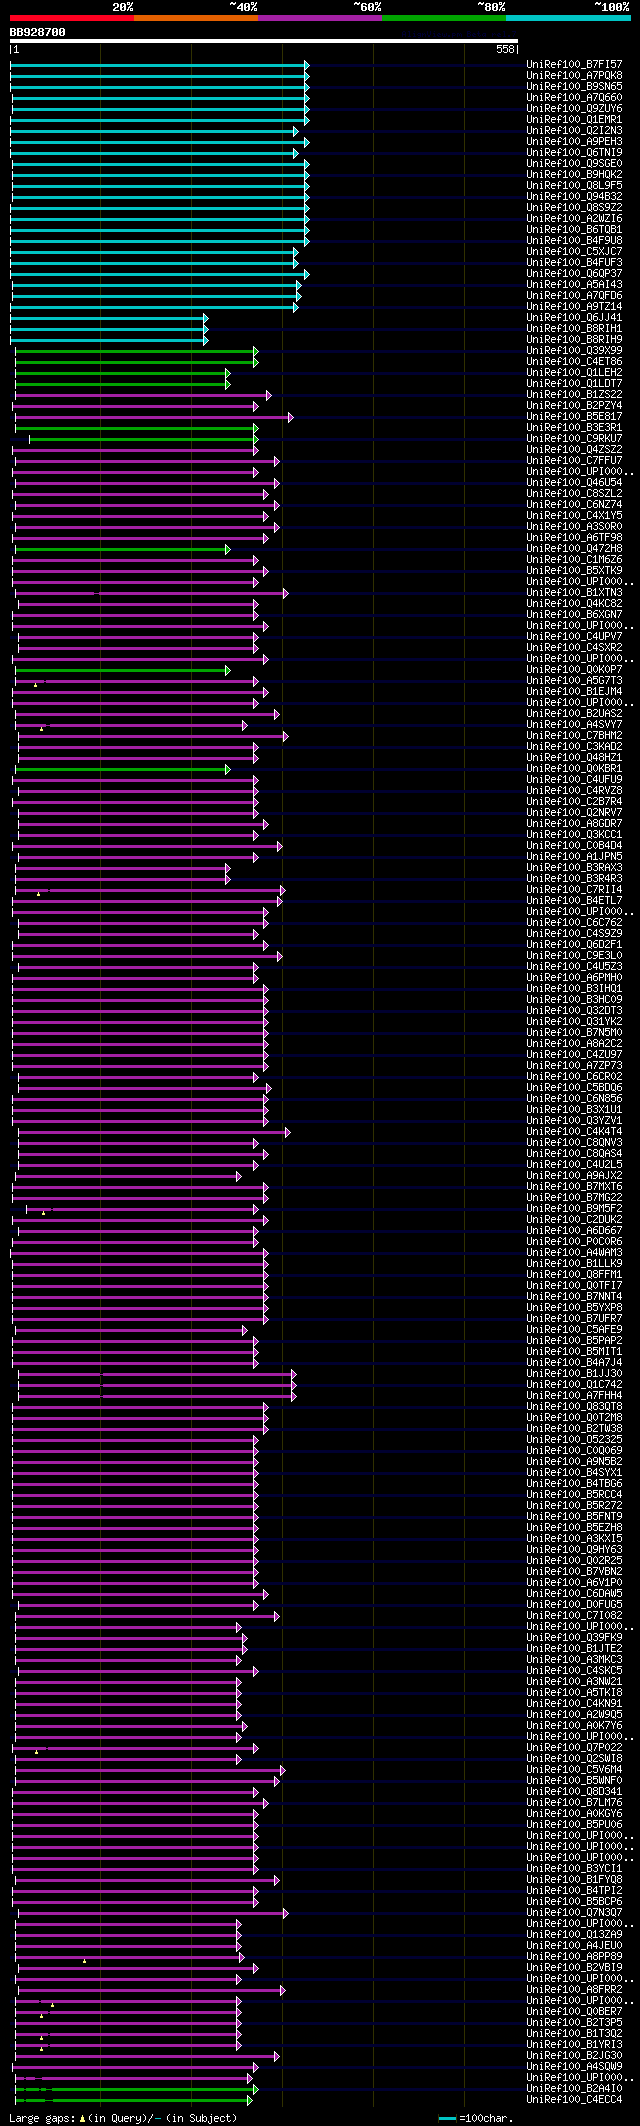Screen dimensions: 640x2126
Task: Click label UniRef100_C9RKU7
Action: [x=574, y=438]
